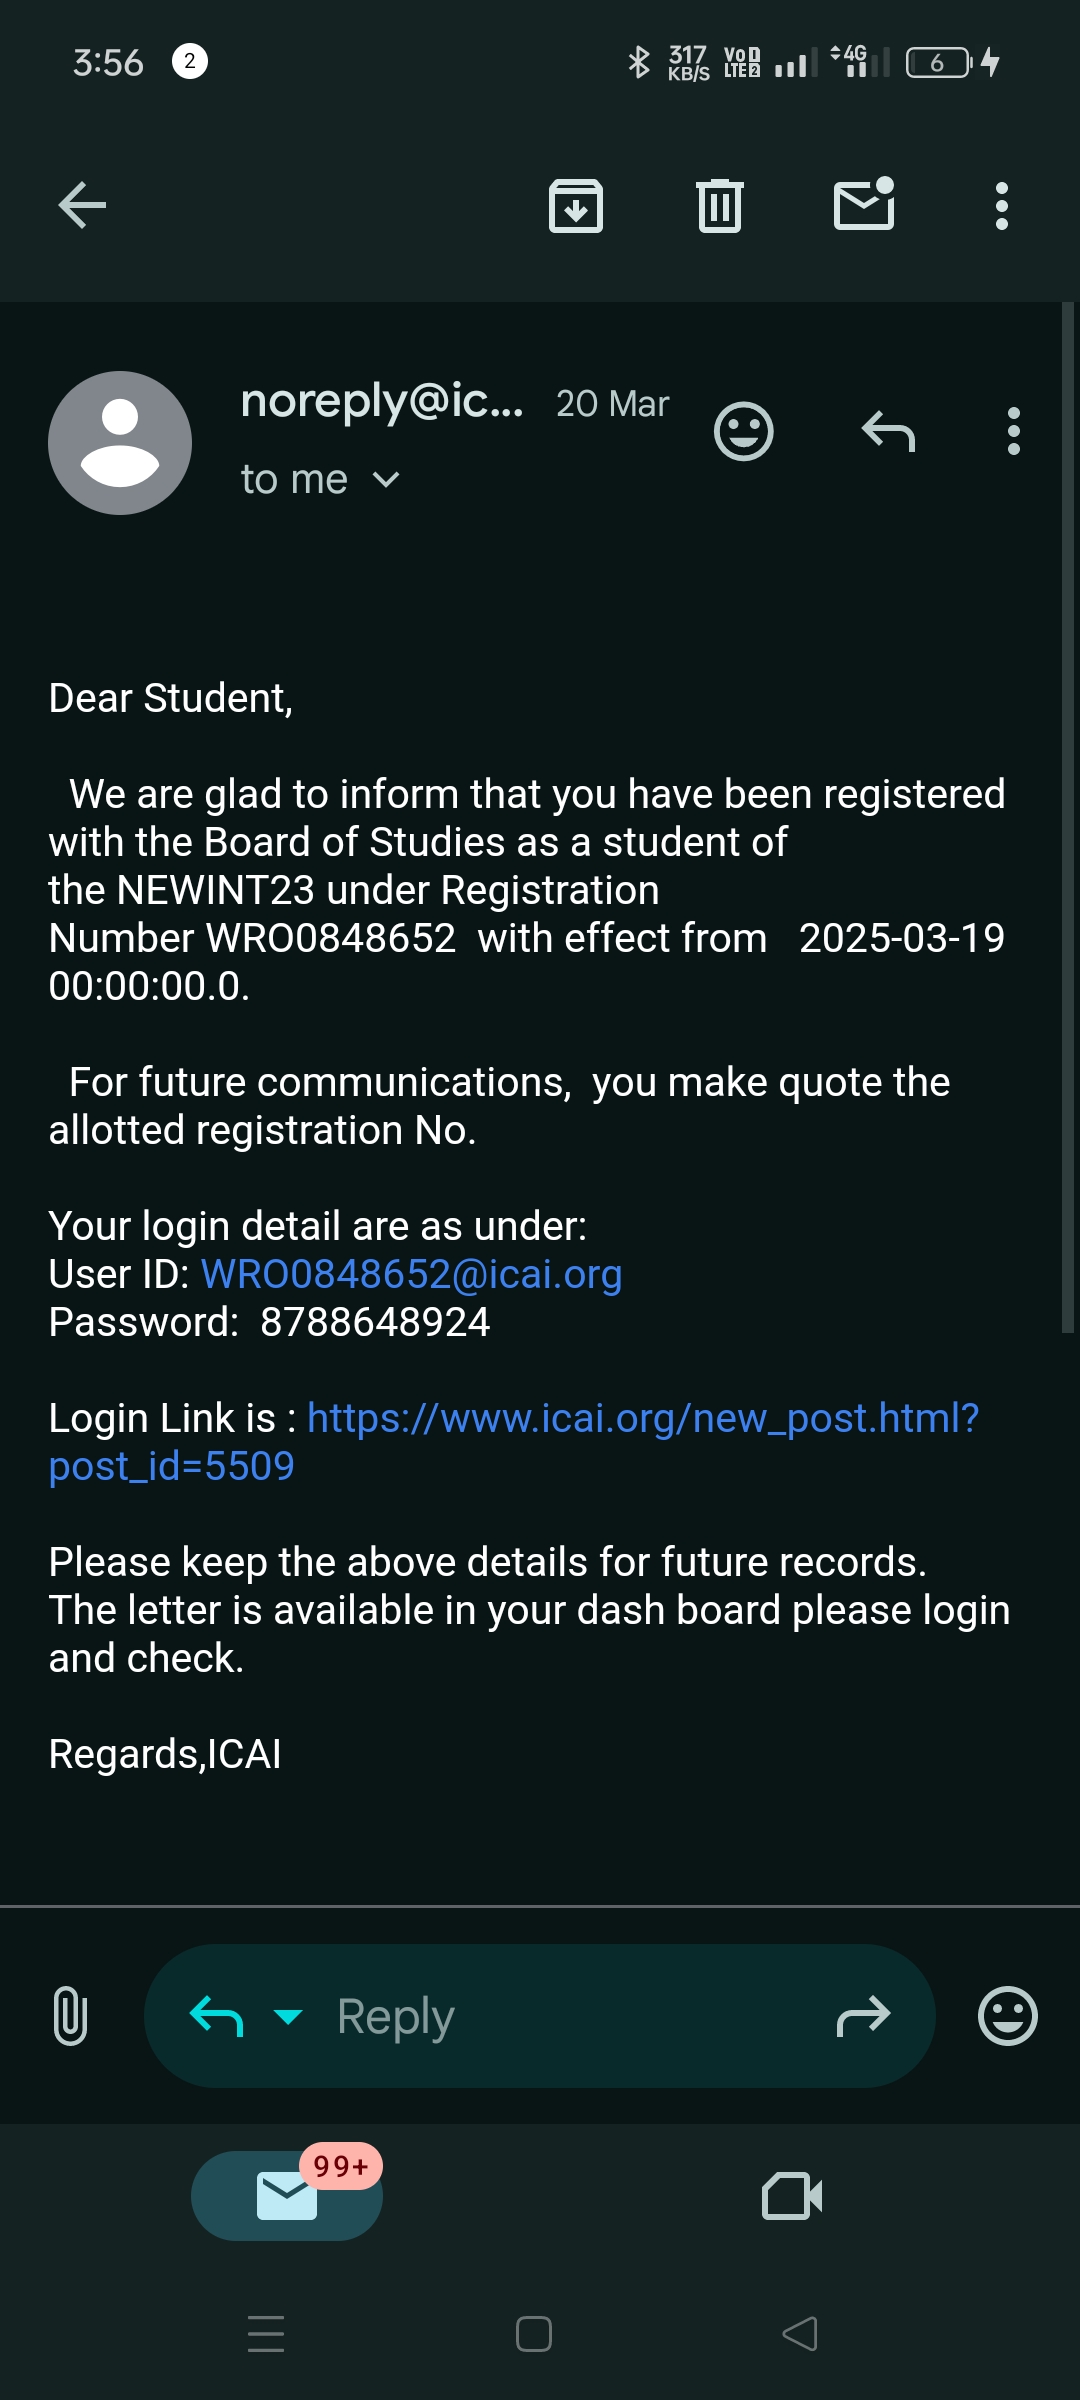Add emoji reaction beside the date
The height and width of the screenshot is (2400, 1080).
pyautogui.click(x=744, y=432)
